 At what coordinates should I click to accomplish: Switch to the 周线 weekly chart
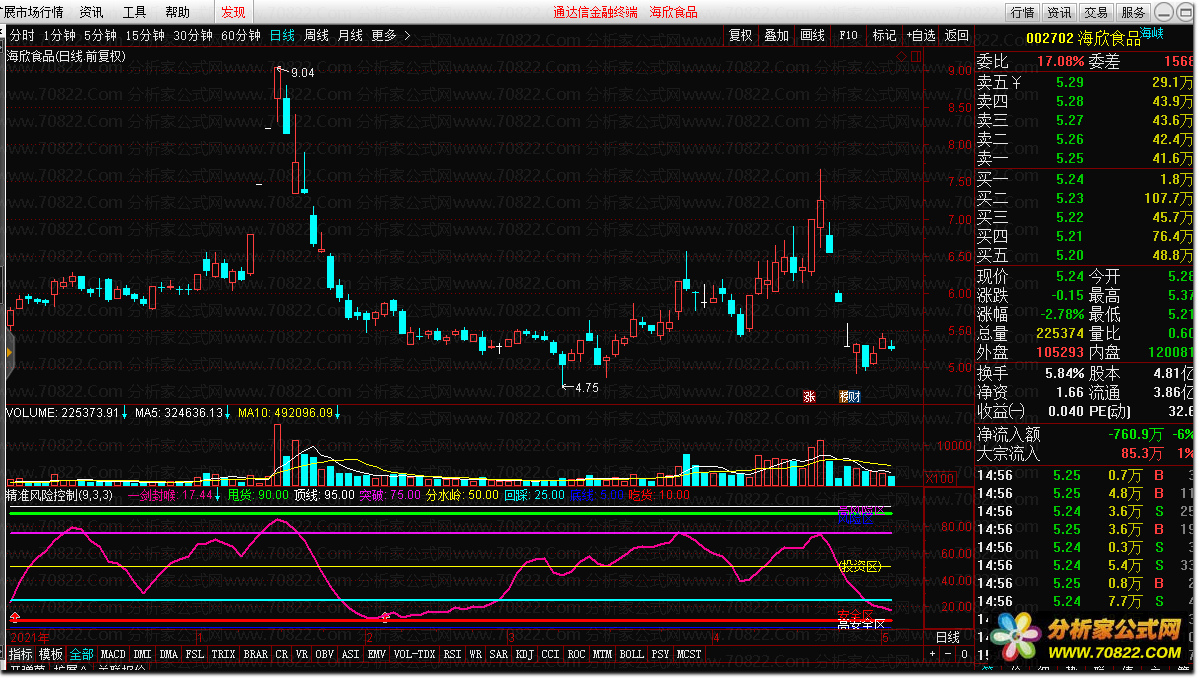click(x=317, y=35)
